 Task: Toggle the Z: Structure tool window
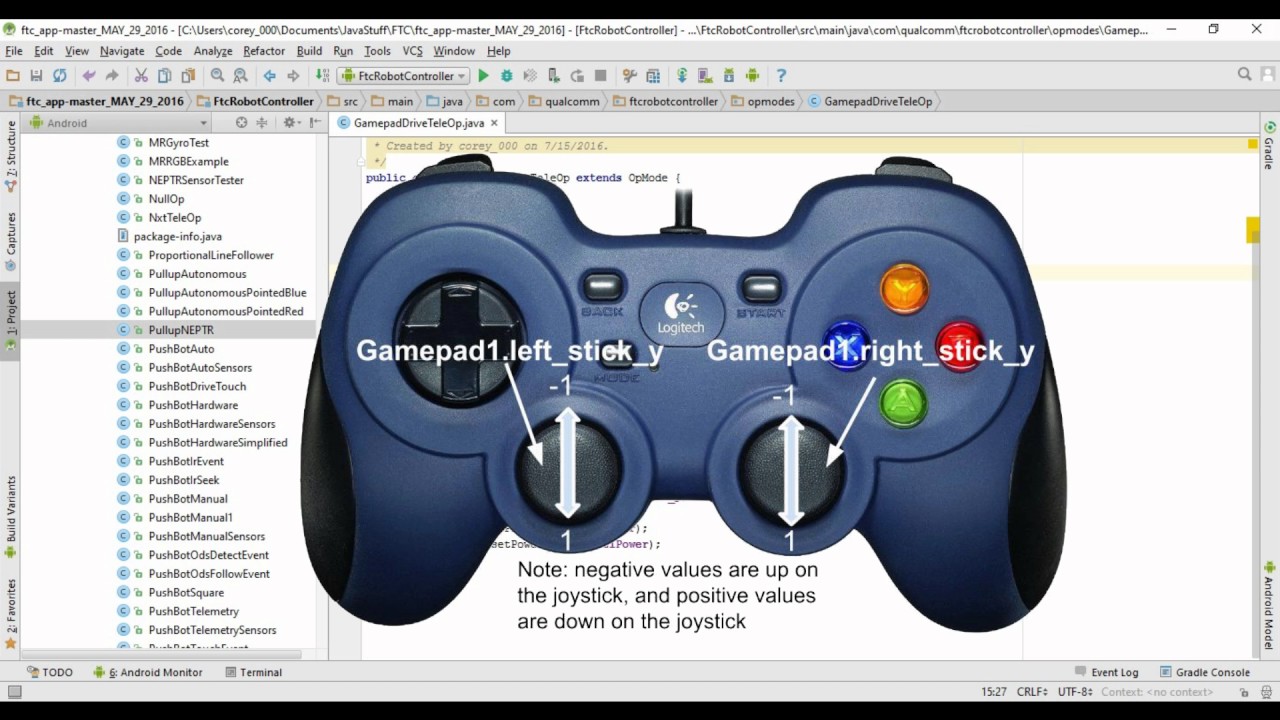[11, 156]
